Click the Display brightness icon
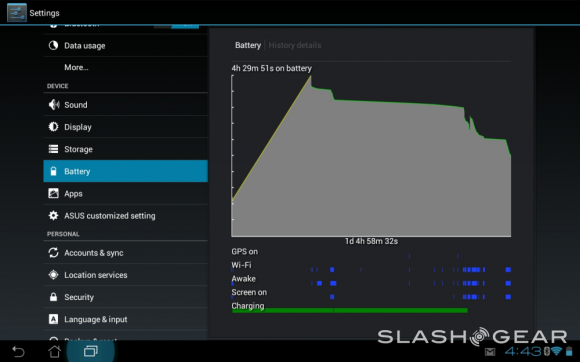This screenshot has width=580, height=362. (x=53, y=127)
